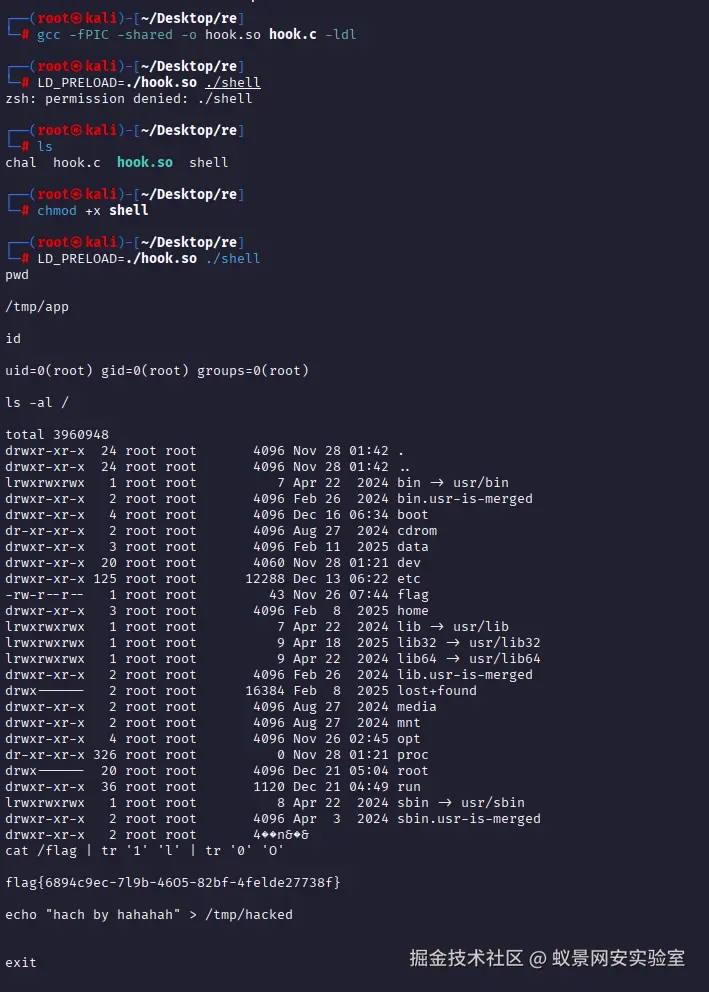Viewport: 709px width, 992px height.
Task: Click the 'total 3960948' line
Action: click(x=57, y=434)
